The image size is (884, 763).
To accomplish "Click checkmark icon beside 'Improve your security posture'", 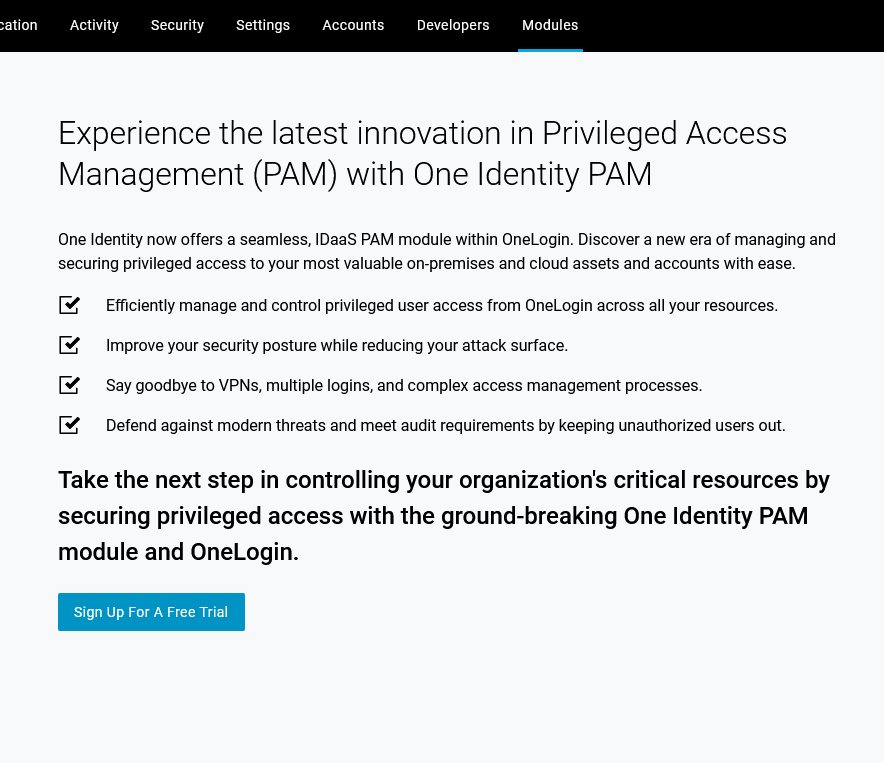I will (x=69, y=345).
